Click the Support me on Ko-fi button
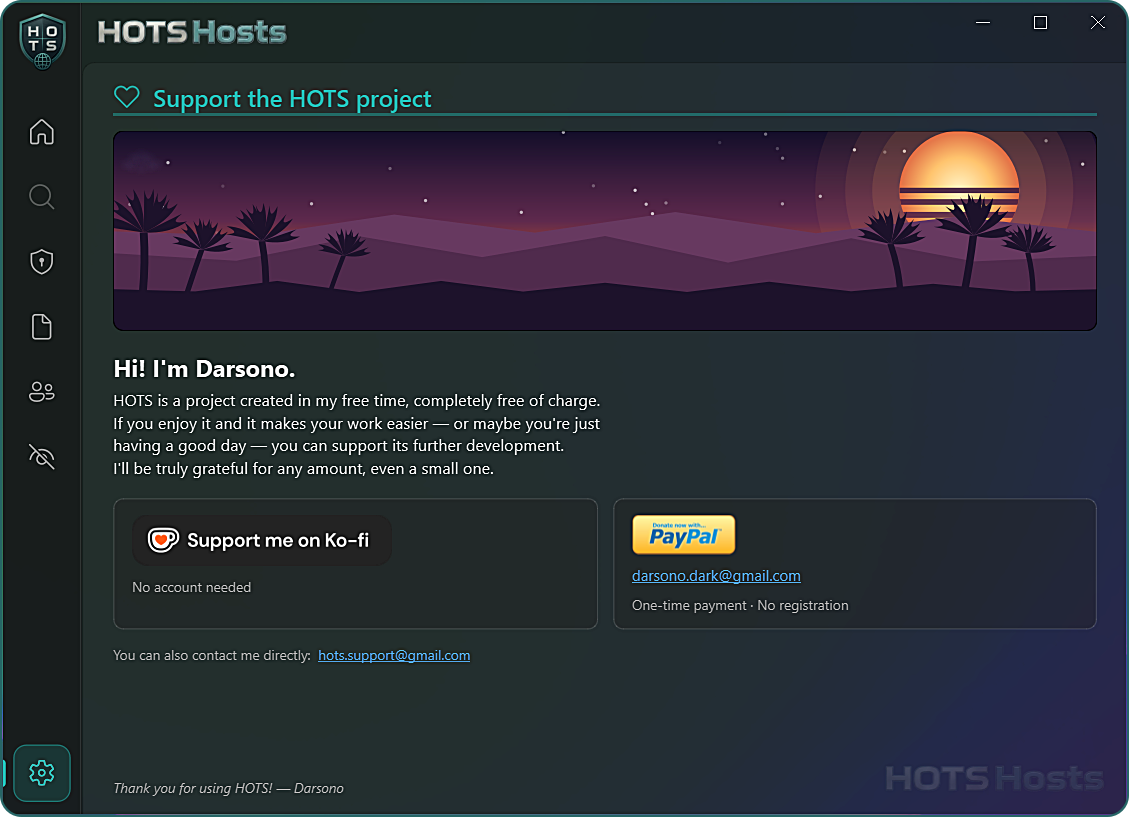The height and width of the screenshot is (817, 1129). [x=262, y=540]
